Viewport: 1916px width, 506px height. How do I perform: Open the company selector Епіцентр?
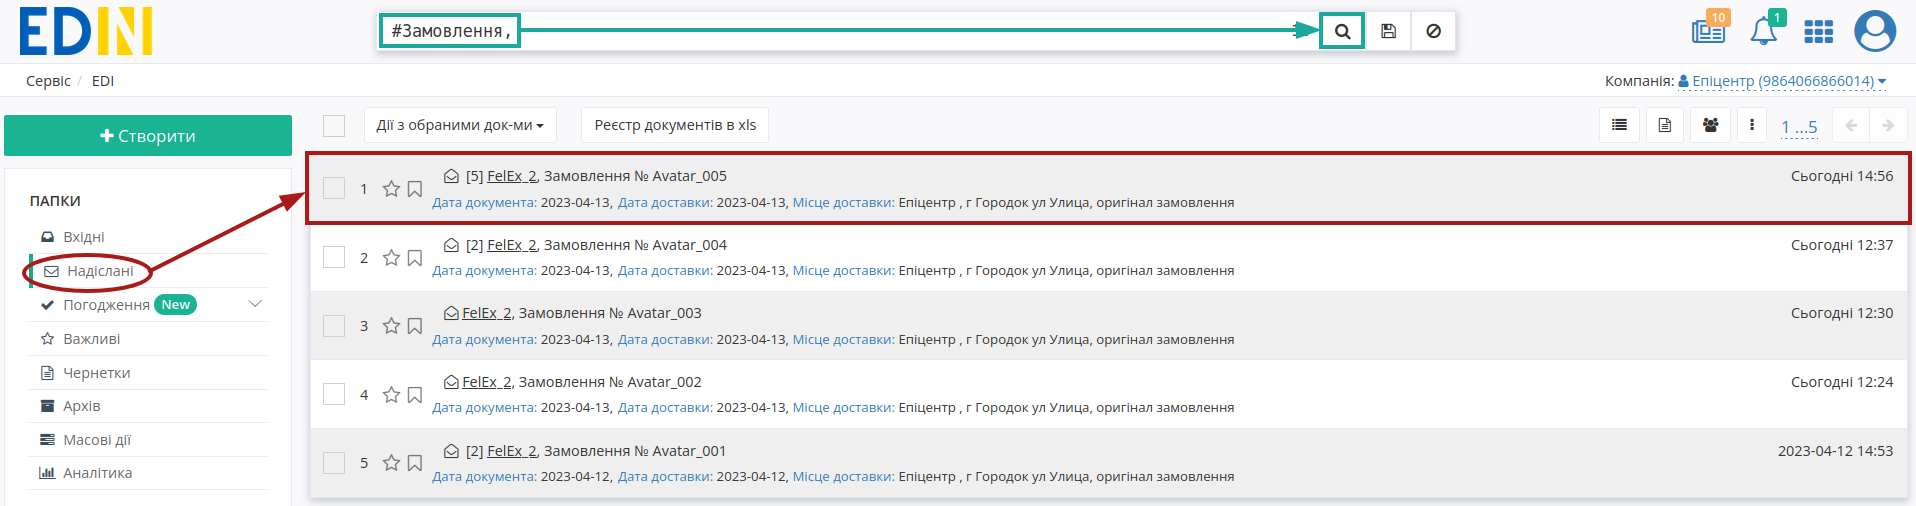click(1782, 81)
